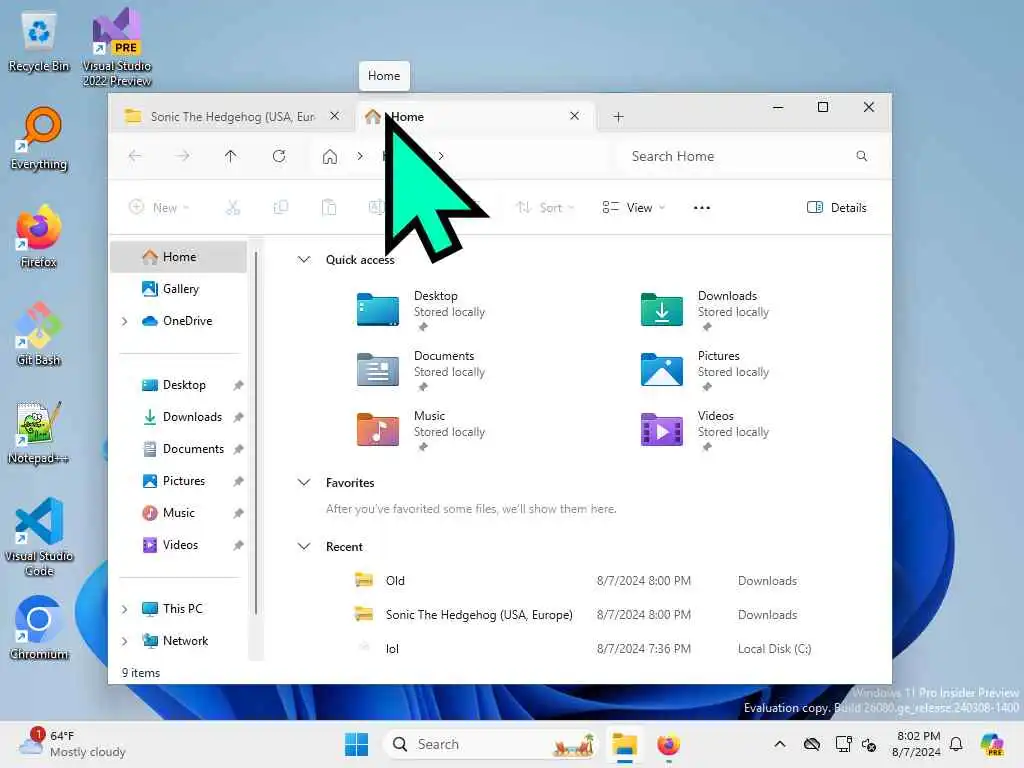The height and width of the screenshot is (768, 1024).
Task: Open the See more options ellipsis
Action: (702, 208)
